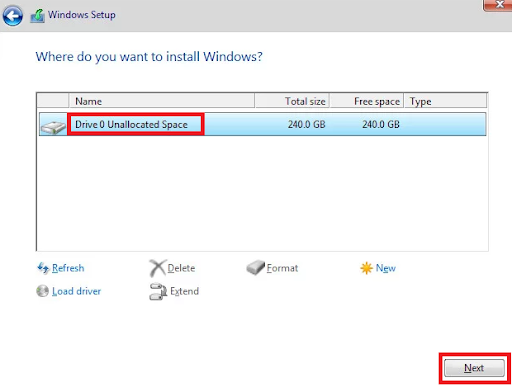
Task: Click the Total size column header
Action: [292, 101]
